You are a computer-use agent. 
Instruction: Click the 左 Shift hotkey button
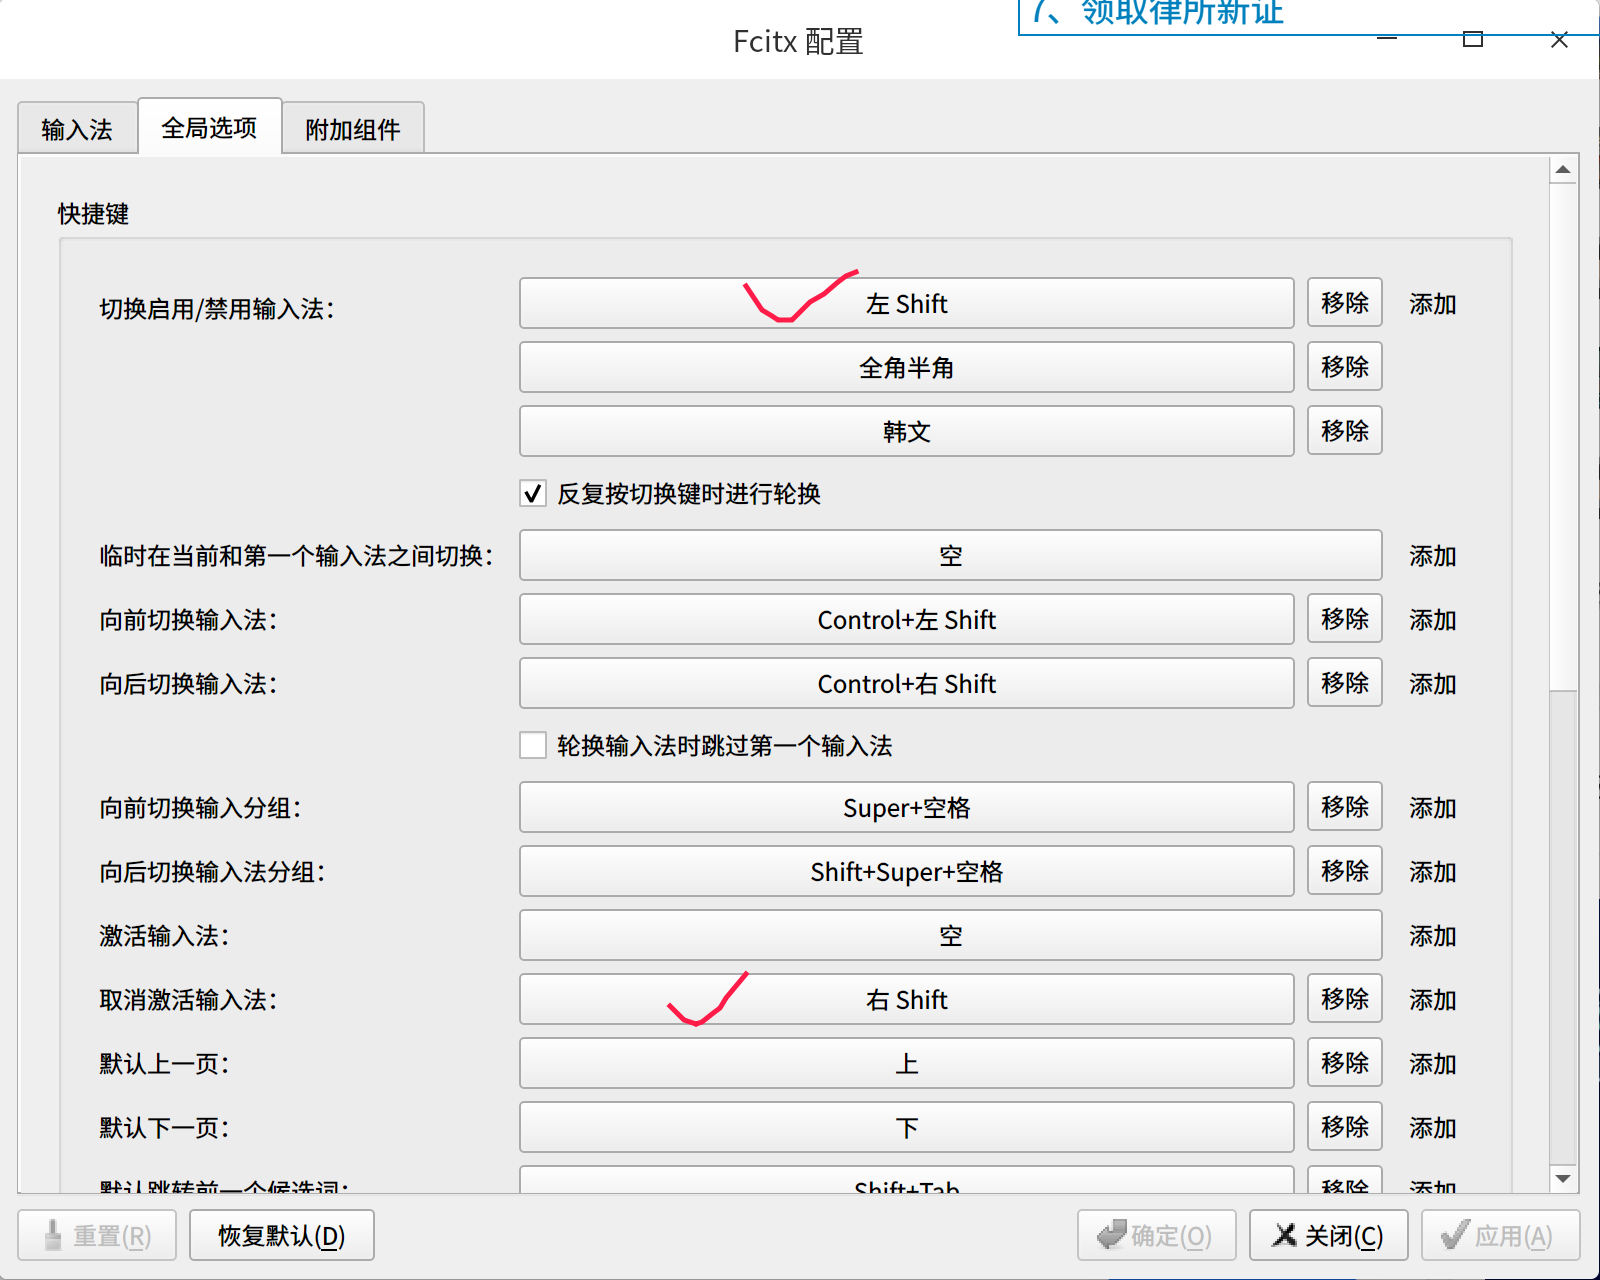pyautogui.click(x=907, y=303)
